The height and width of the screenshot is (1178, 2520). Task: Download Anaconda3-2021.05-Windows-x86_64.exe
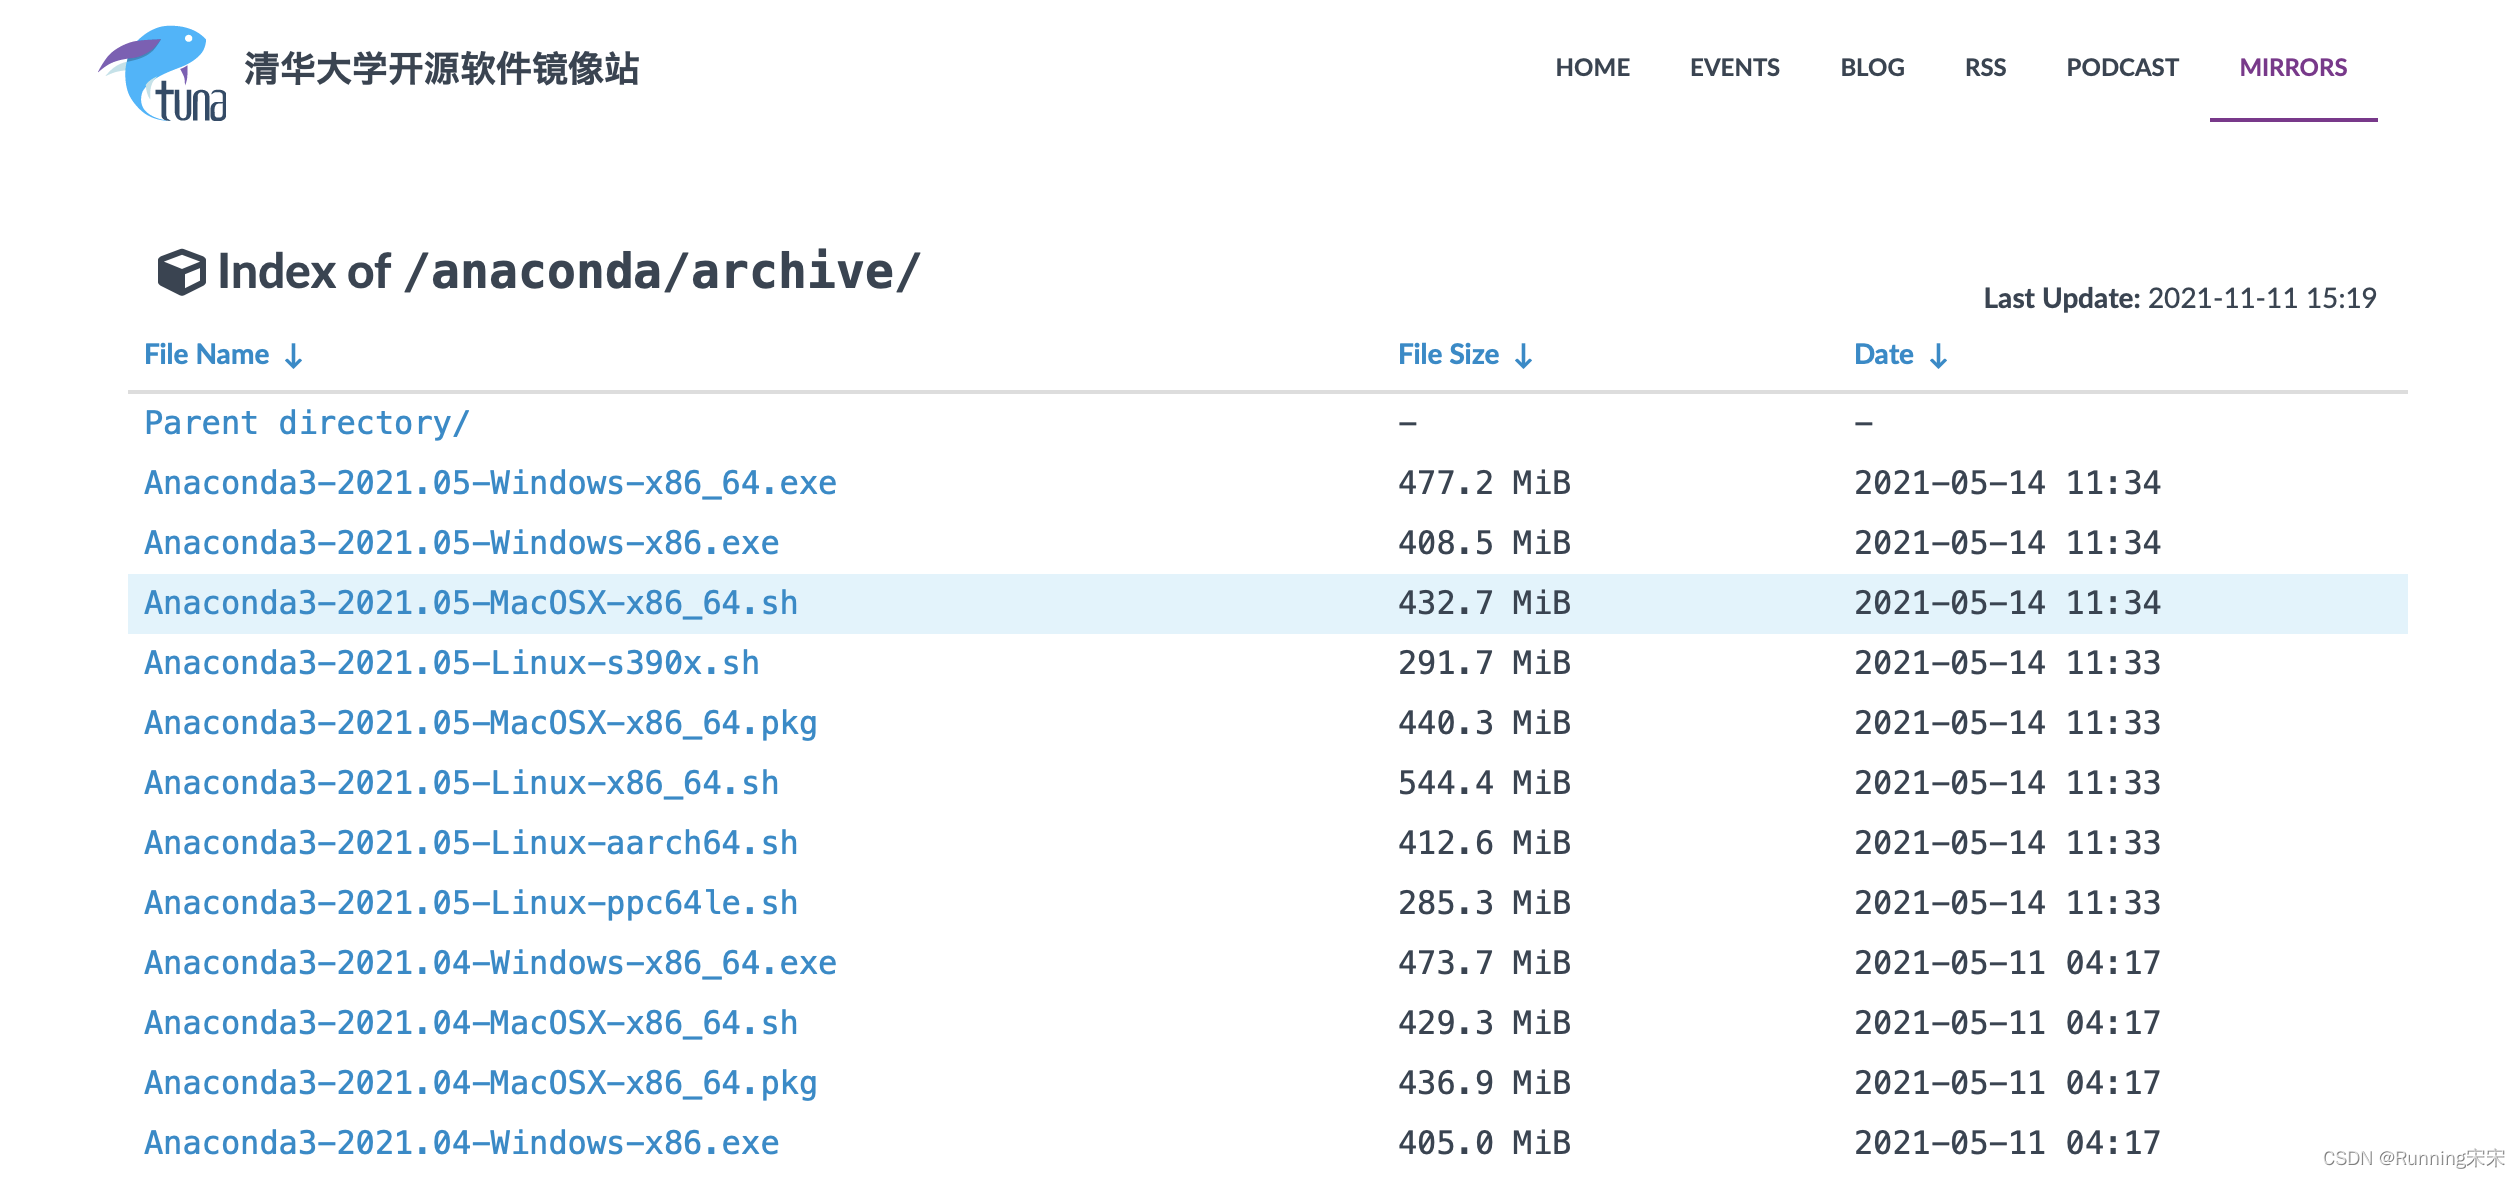coord(490,483)
